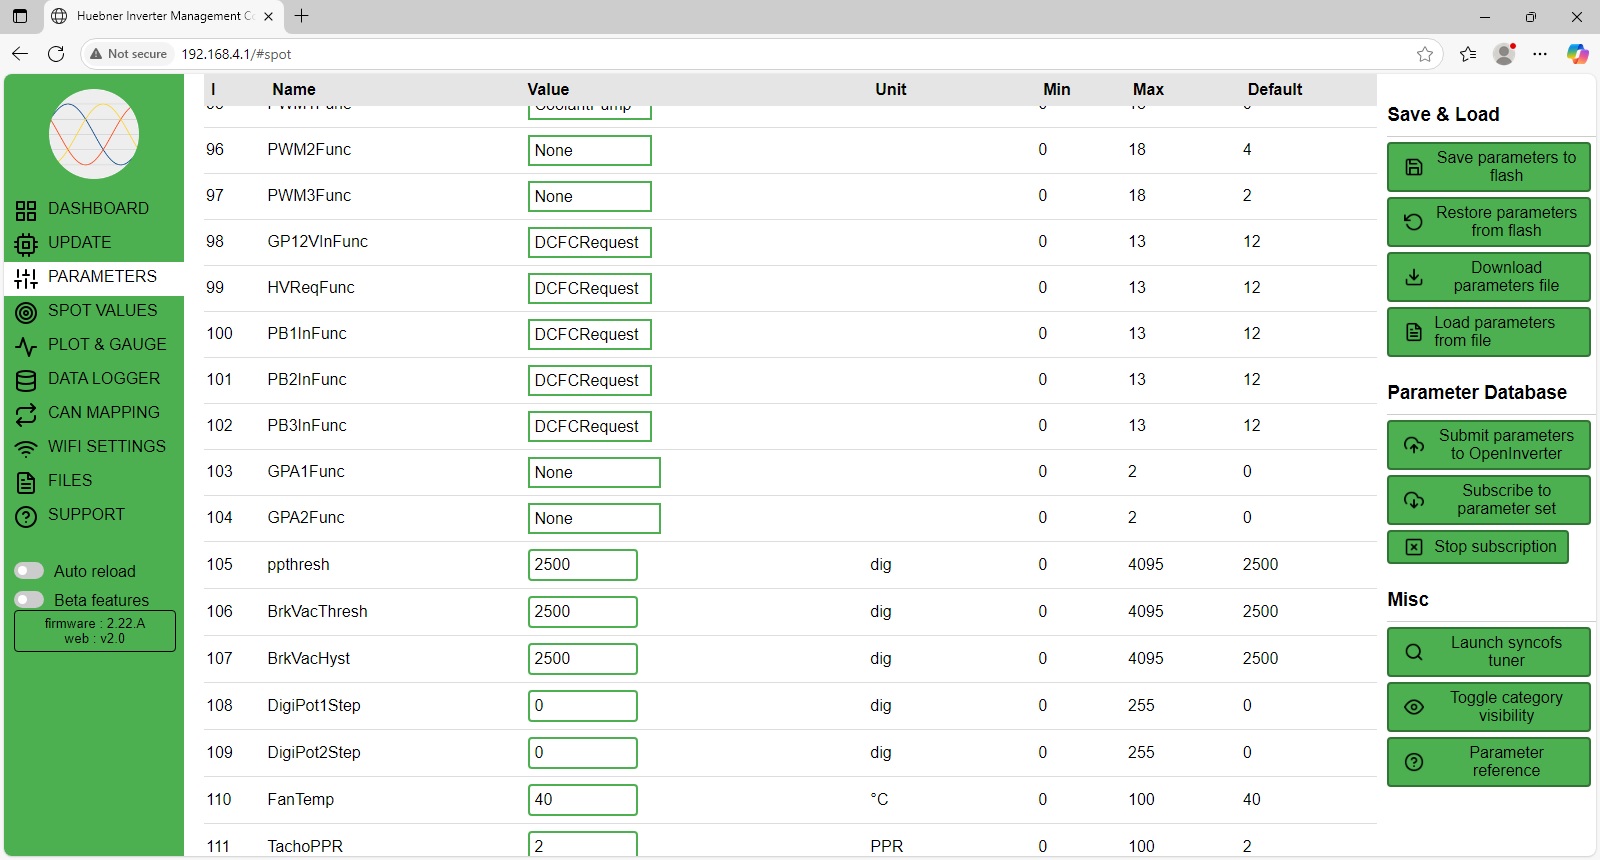This screenshot has width=1600, height=860.
Task: Open Spot Values via target icon
Action: (x=26, y=312)
